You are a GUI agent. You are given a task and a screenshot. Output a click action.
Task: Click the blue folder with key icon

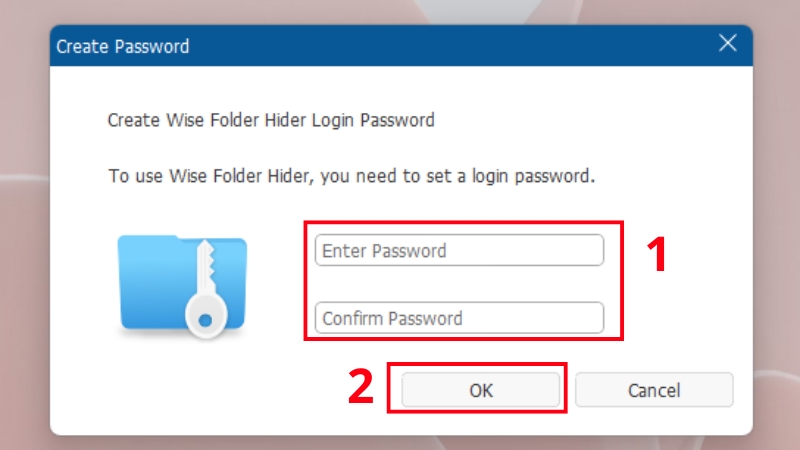[x=181, y=284]
